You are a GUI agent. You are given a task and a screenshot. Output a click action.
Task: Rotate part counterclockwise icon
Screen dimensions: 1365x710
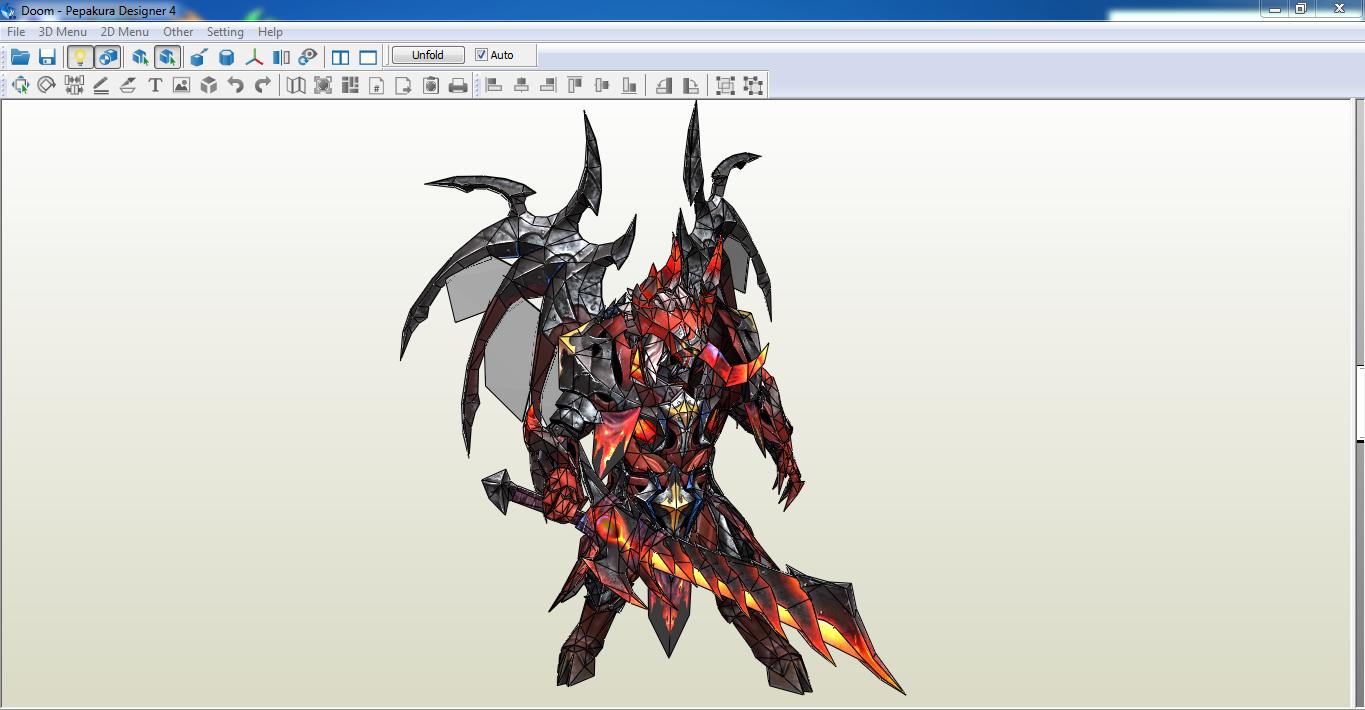click(x=664, y=86)
